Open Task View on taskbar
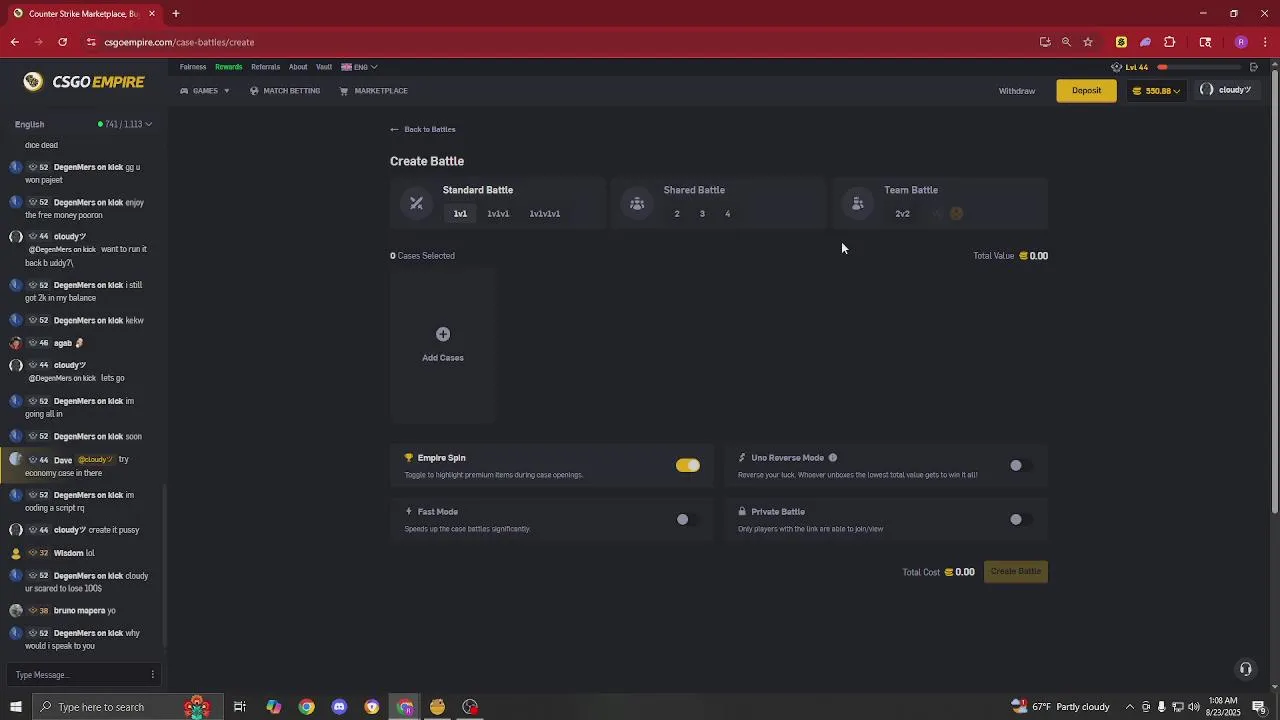 240,707
